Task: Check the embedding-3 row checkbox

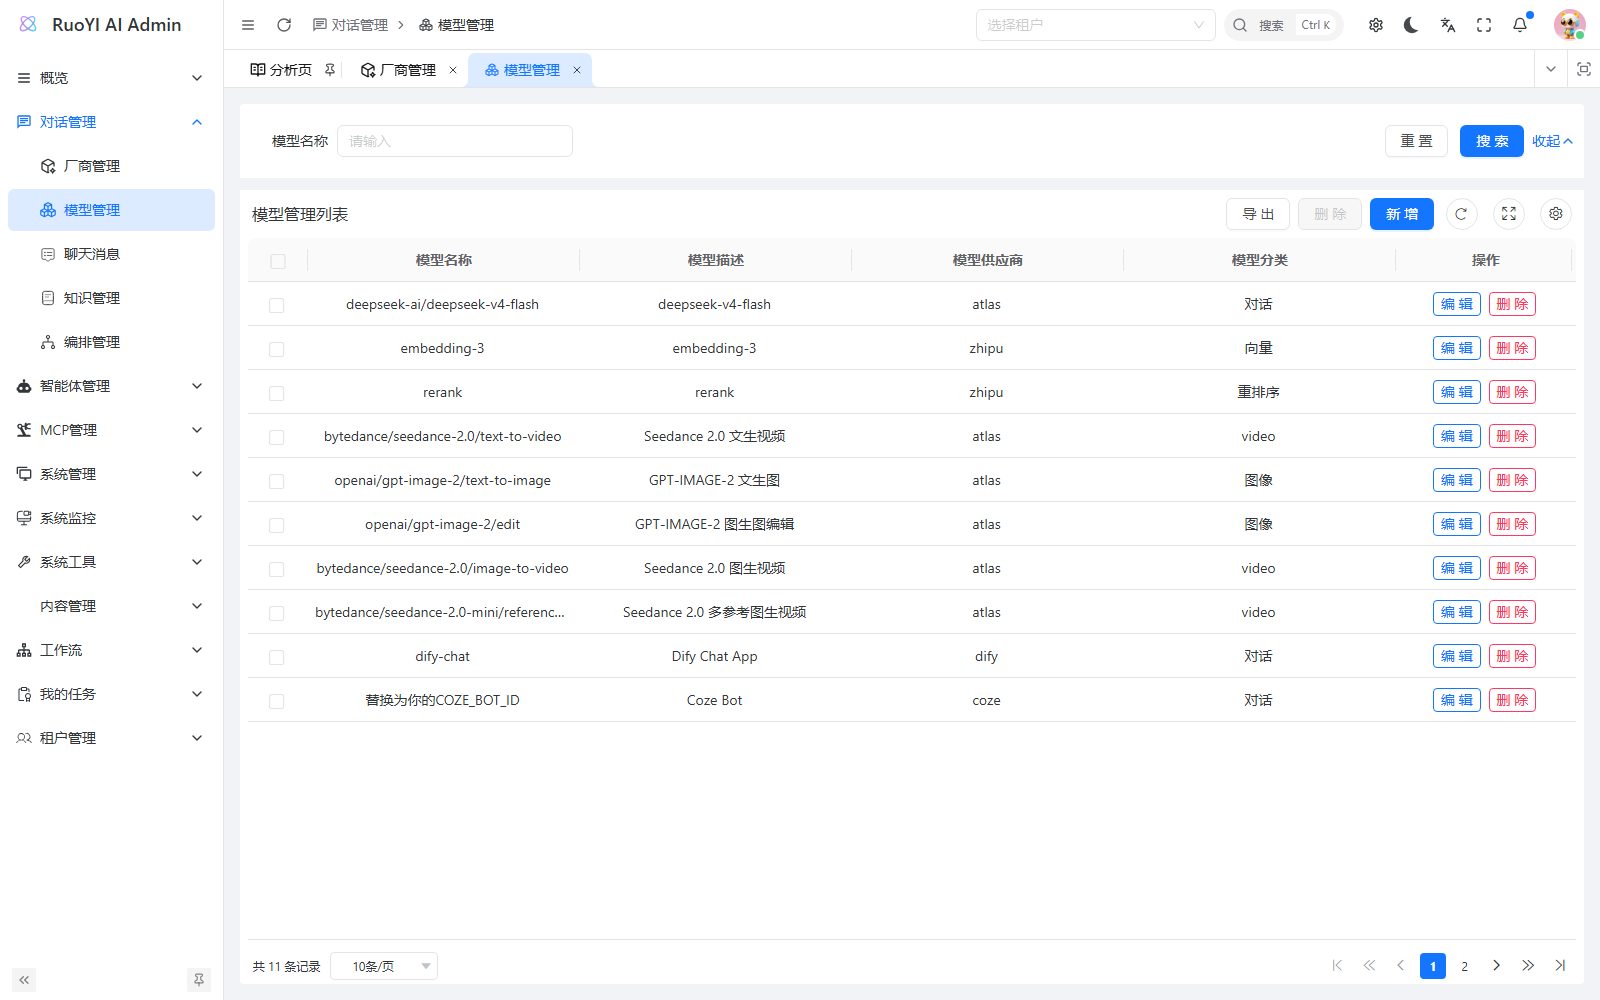Action: click(x=277, y=349)
